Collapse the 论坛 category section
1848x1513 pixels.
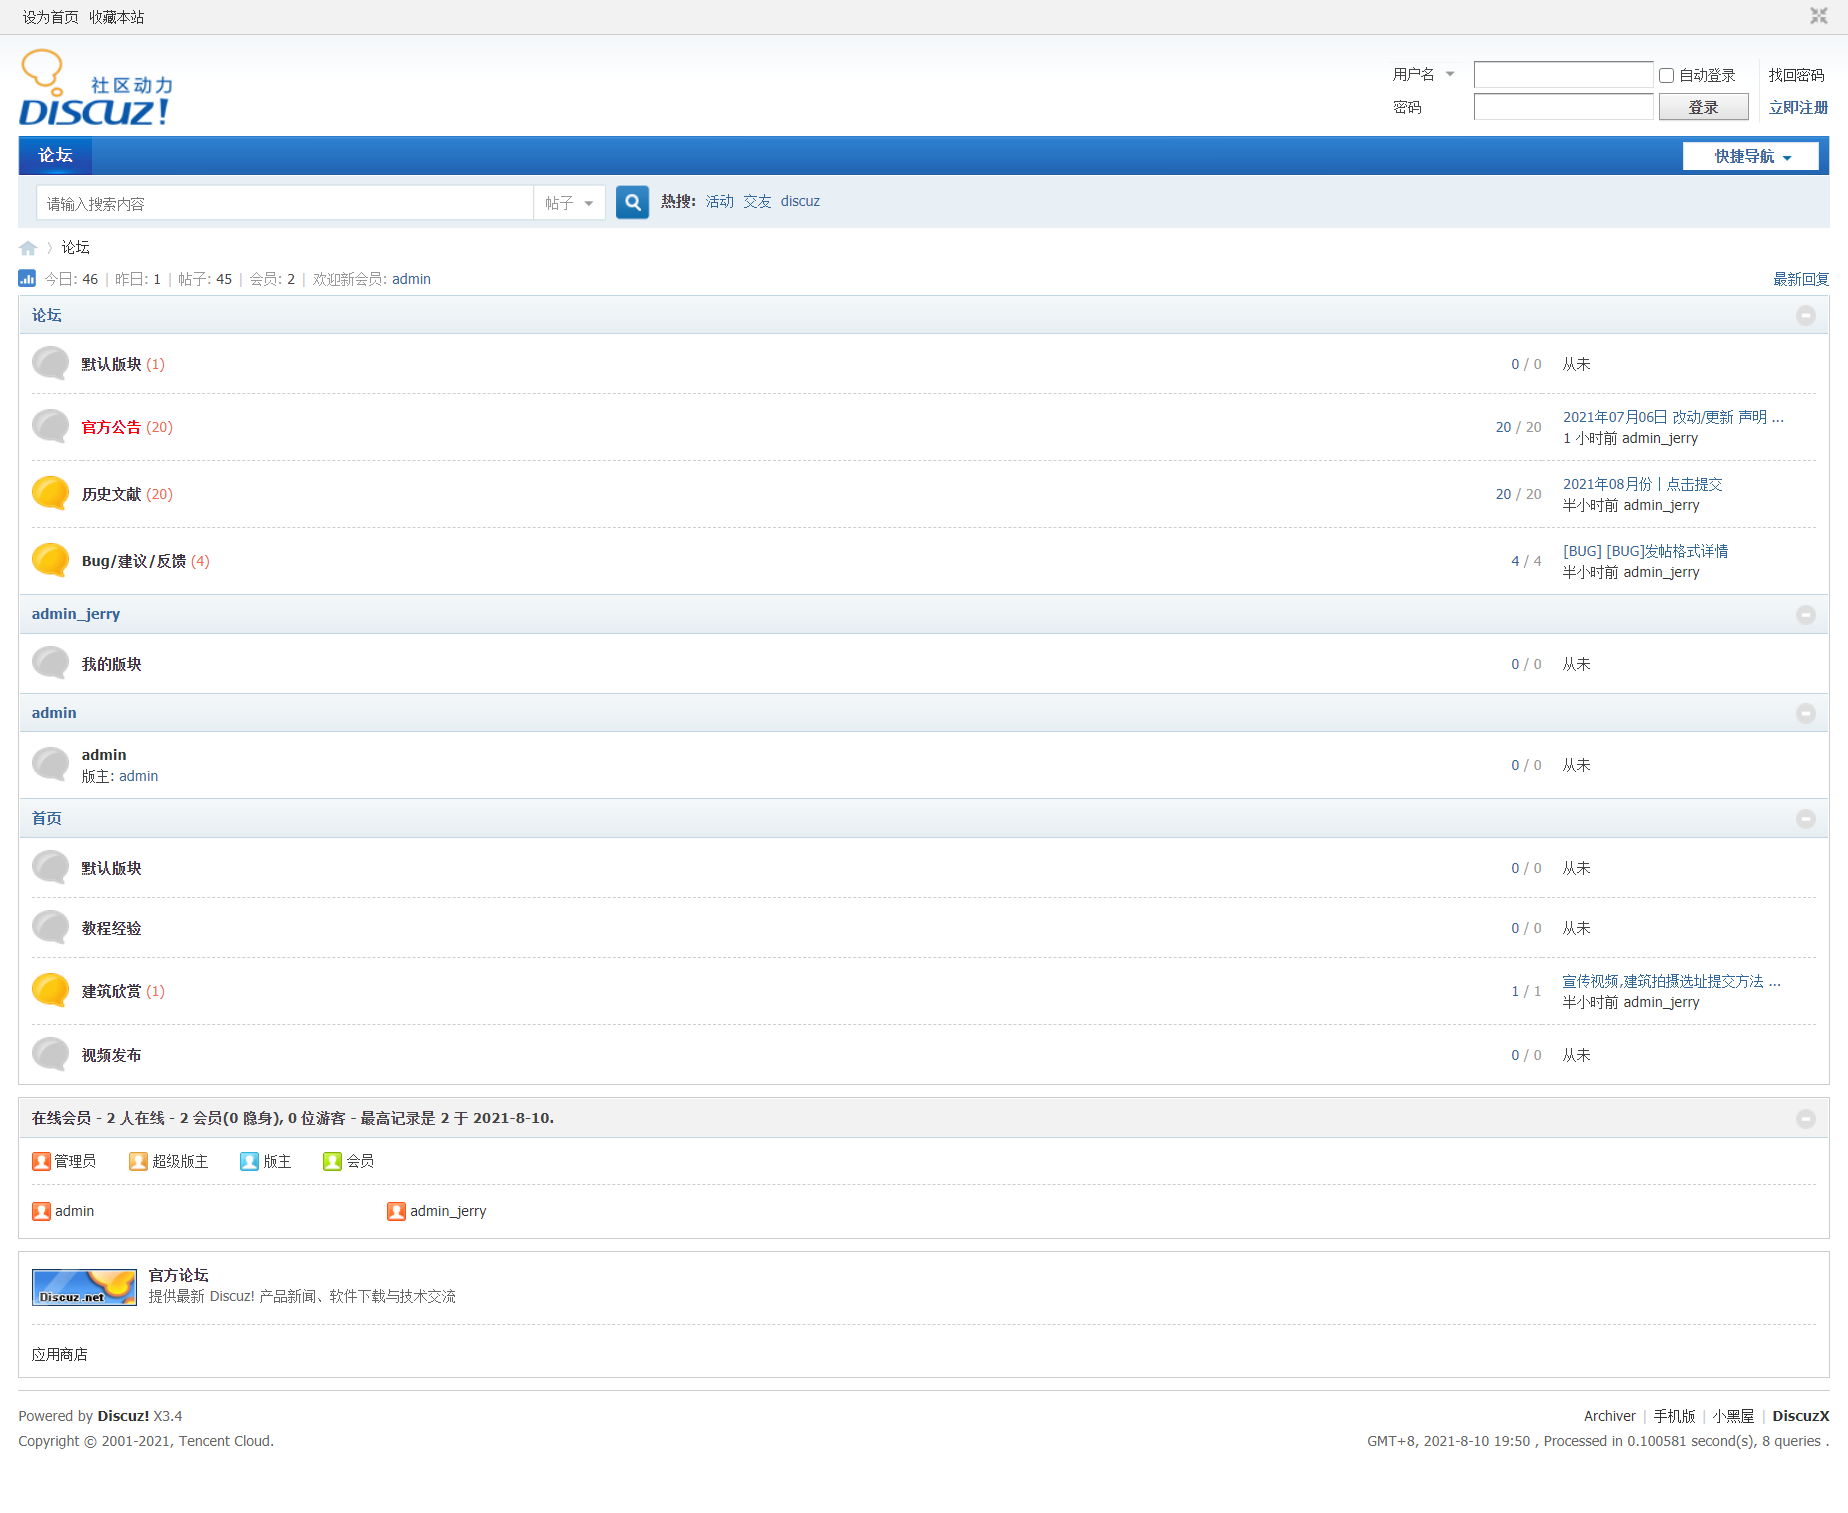(1805, 316)
